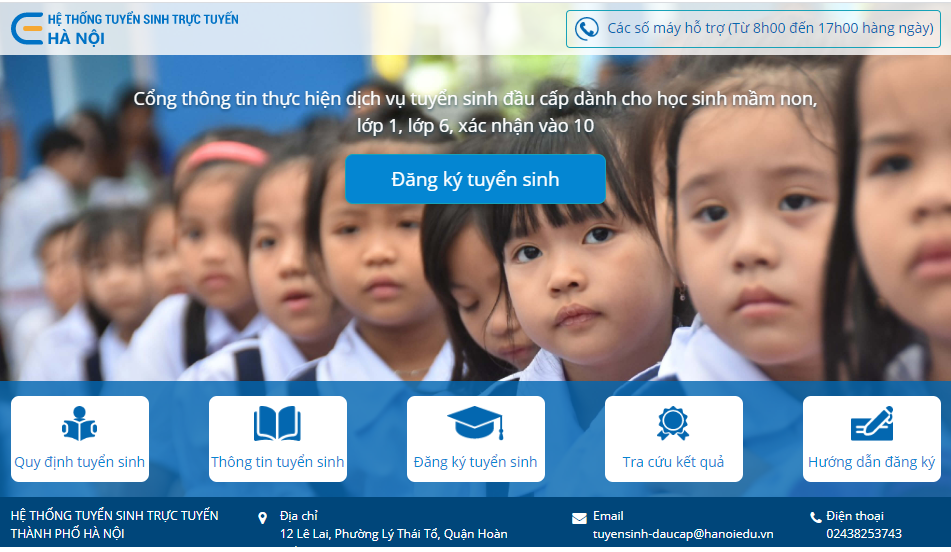Click the location pin icon in footer
Screen dimensions: 951x552
click(263, 518)
